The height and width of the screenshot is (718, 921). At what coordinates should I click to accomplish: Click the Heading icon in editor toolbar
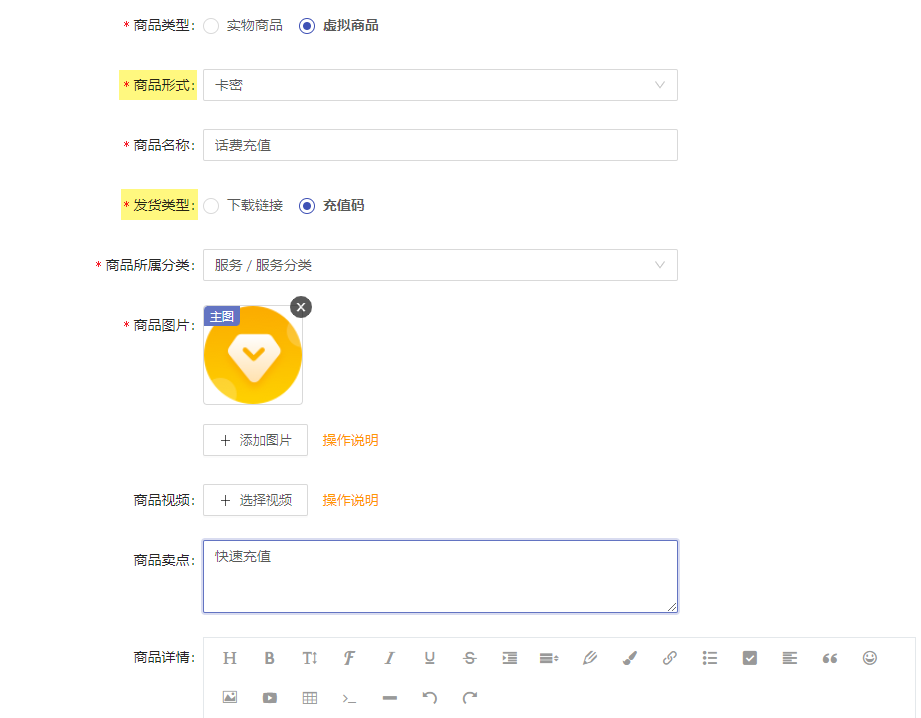230,658
